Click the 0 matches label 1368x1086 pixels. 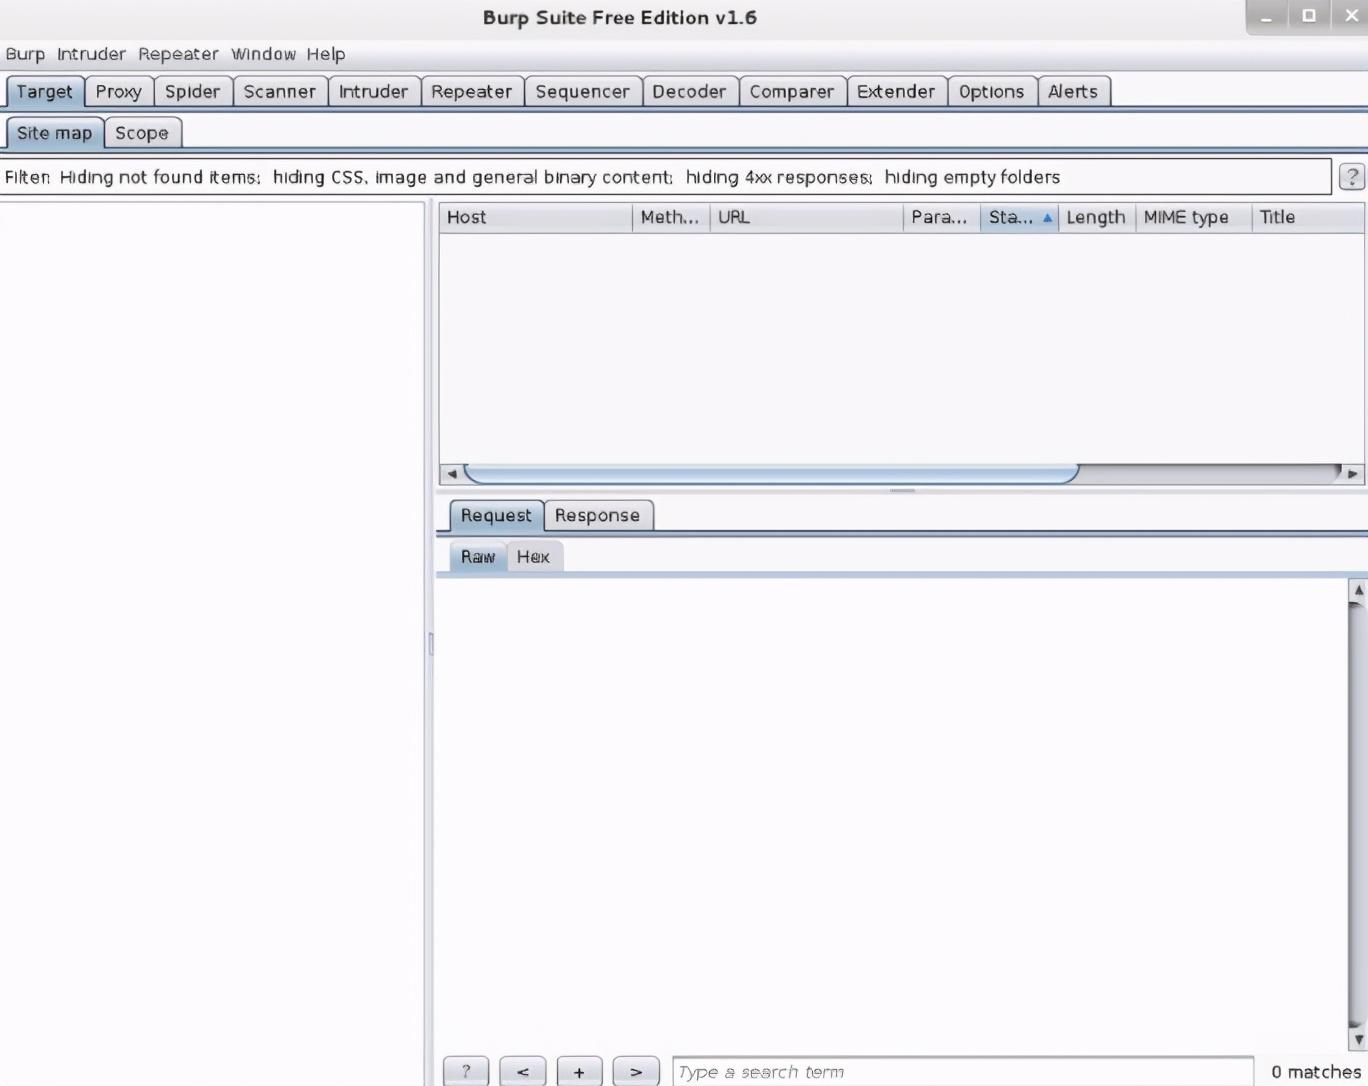click(x=1316, y=1072)
